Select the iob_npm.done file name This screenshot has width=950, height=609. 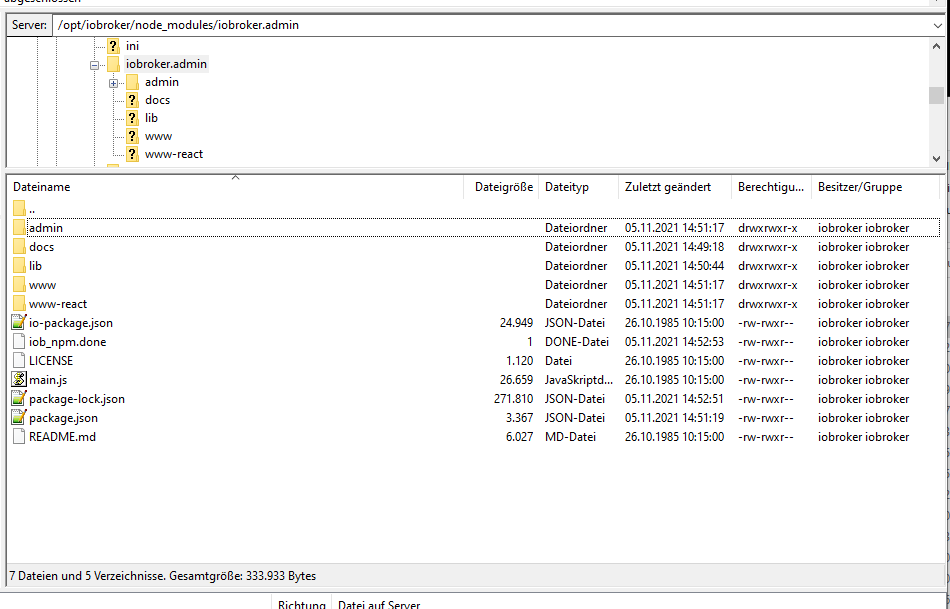click(x=68, y=342)
